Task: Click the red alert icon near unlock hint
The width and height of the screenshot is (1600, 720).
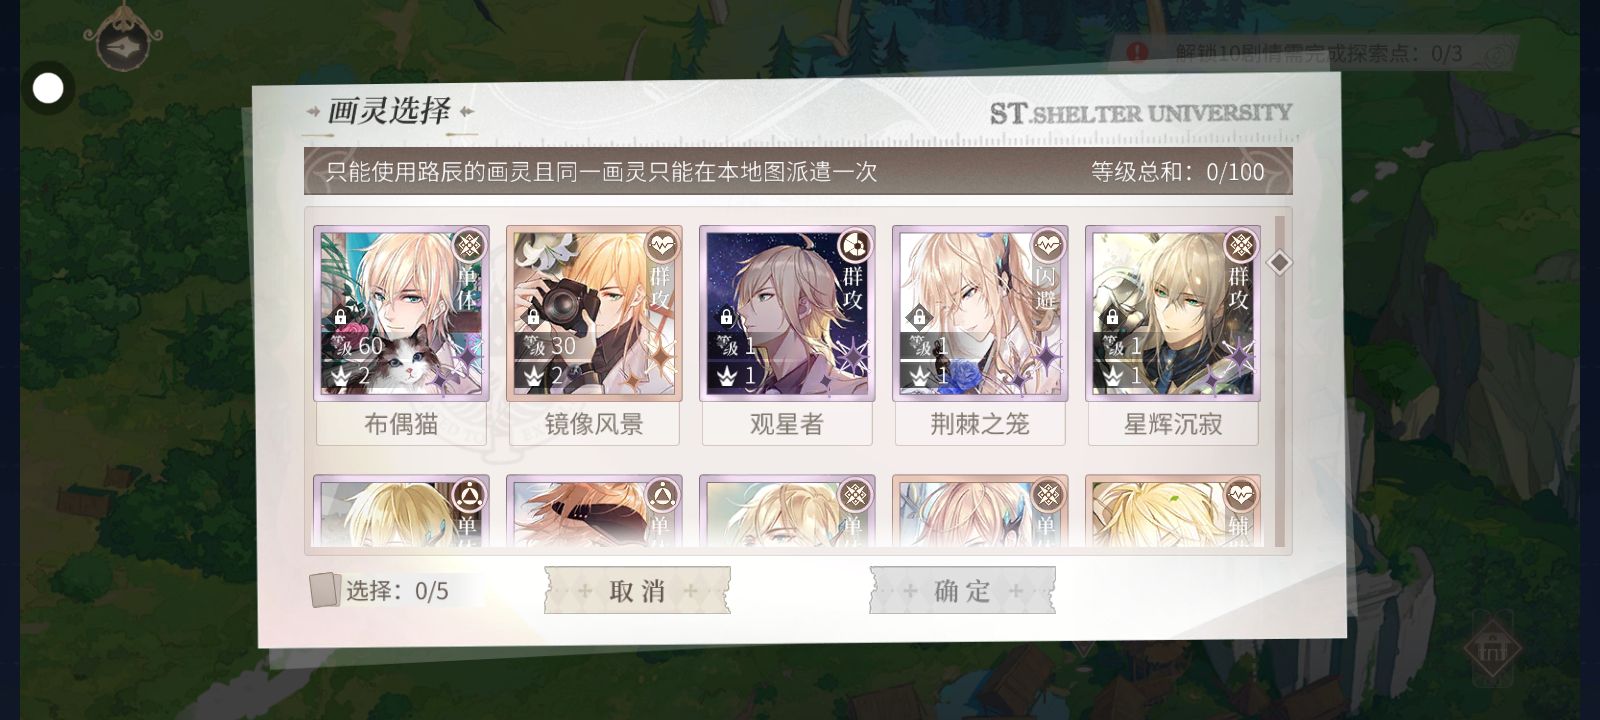Action: point(1137,52)
